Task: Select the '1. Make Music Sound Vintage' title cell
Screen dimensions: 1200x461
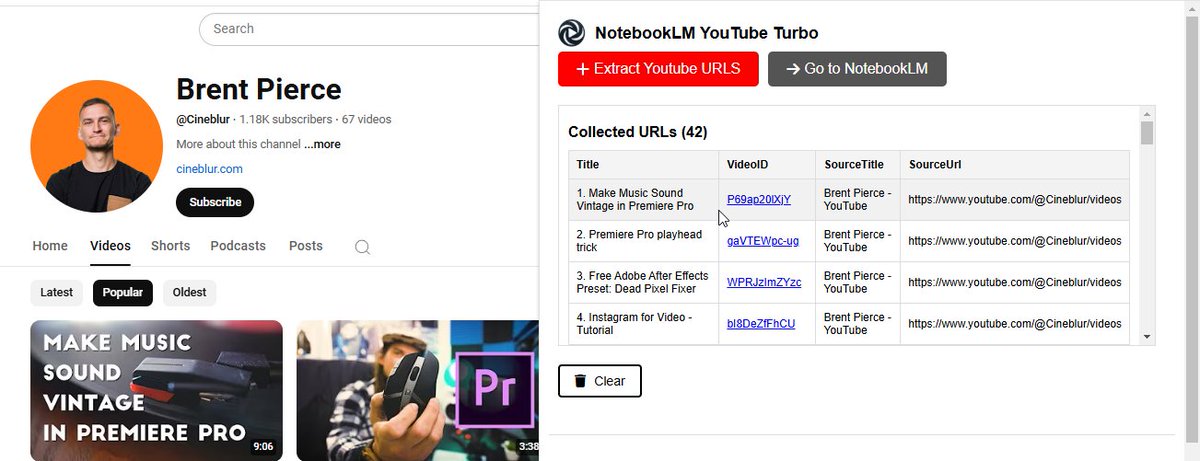Action: tap(644, 199)
